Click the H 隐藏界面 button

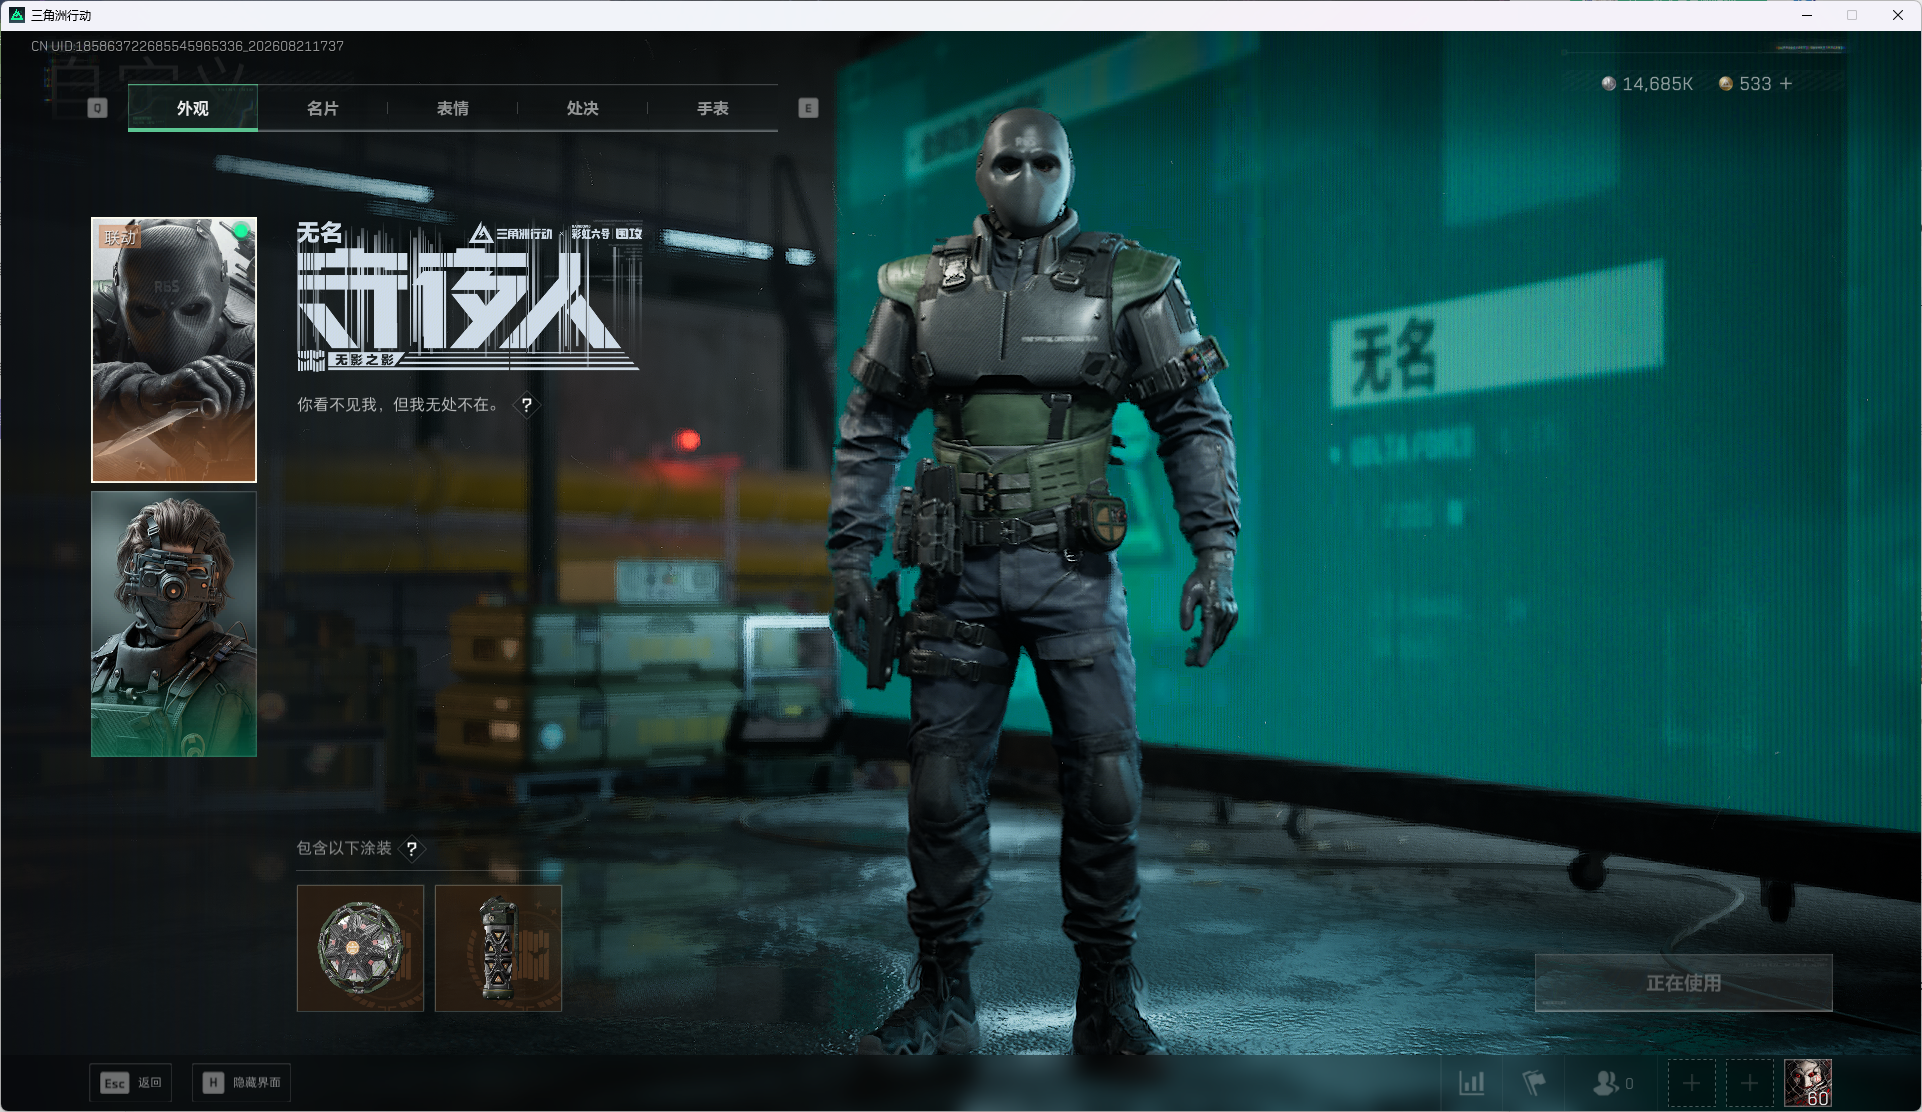241,1083
